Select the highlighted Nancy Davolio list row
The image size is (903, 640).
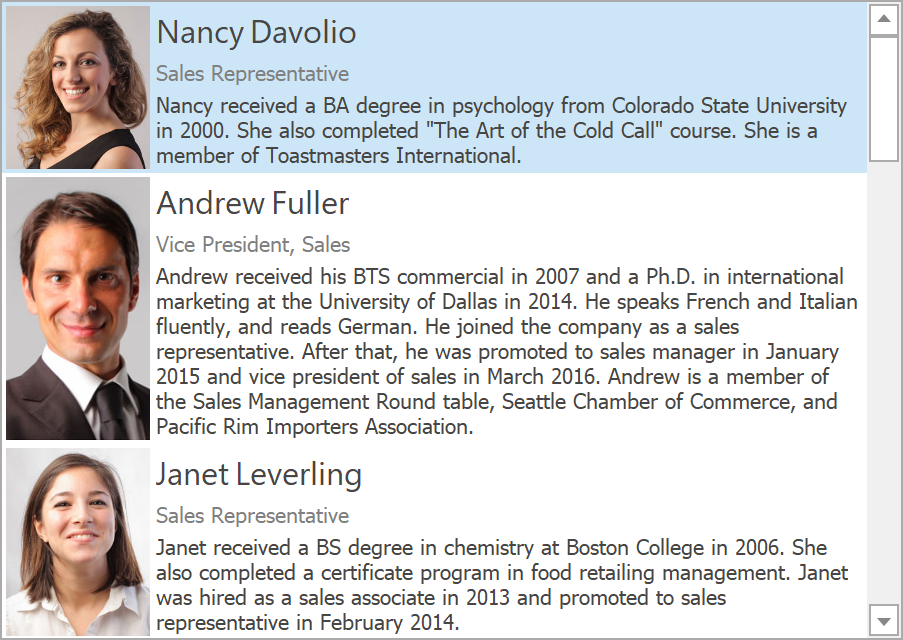pyautogui.click(x=700, y=40)
